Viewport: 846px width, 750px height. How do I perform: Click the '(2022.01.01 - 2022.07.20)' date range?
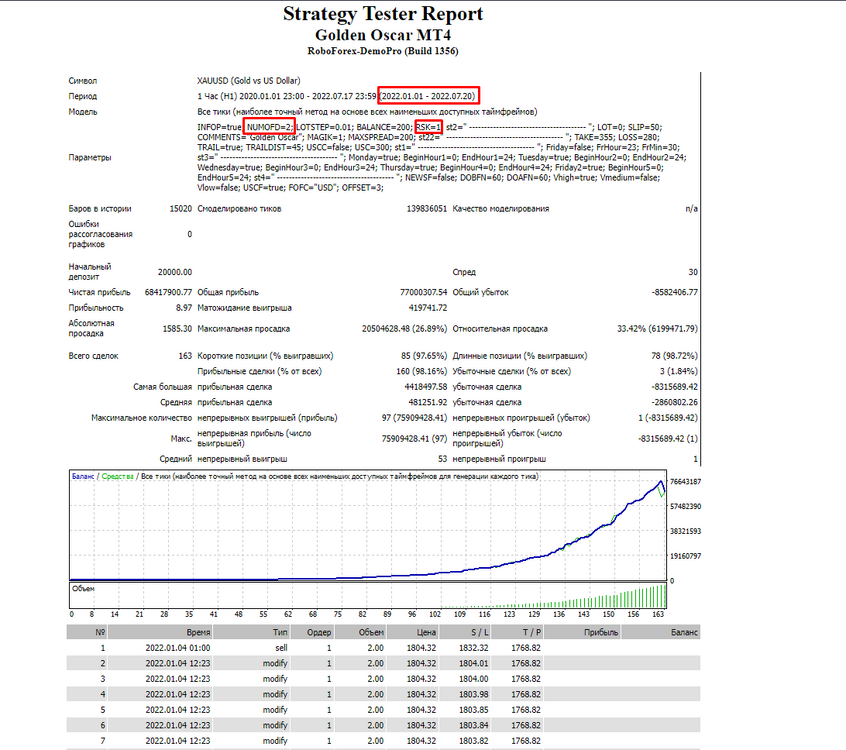428,96
